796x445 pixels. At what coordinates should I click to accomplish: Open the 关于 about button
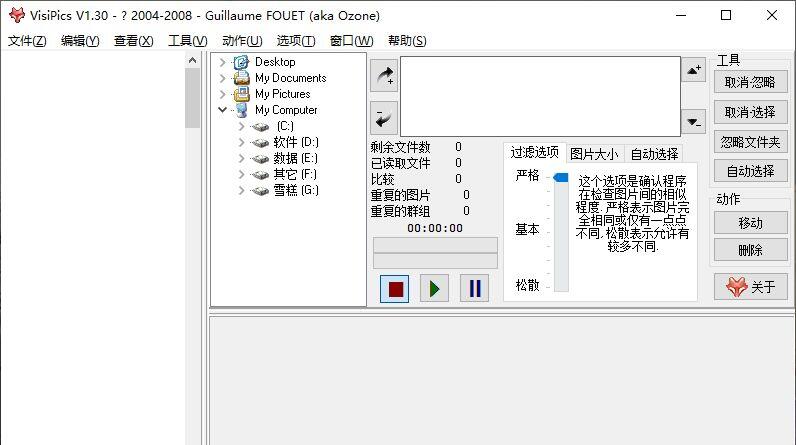750,287
